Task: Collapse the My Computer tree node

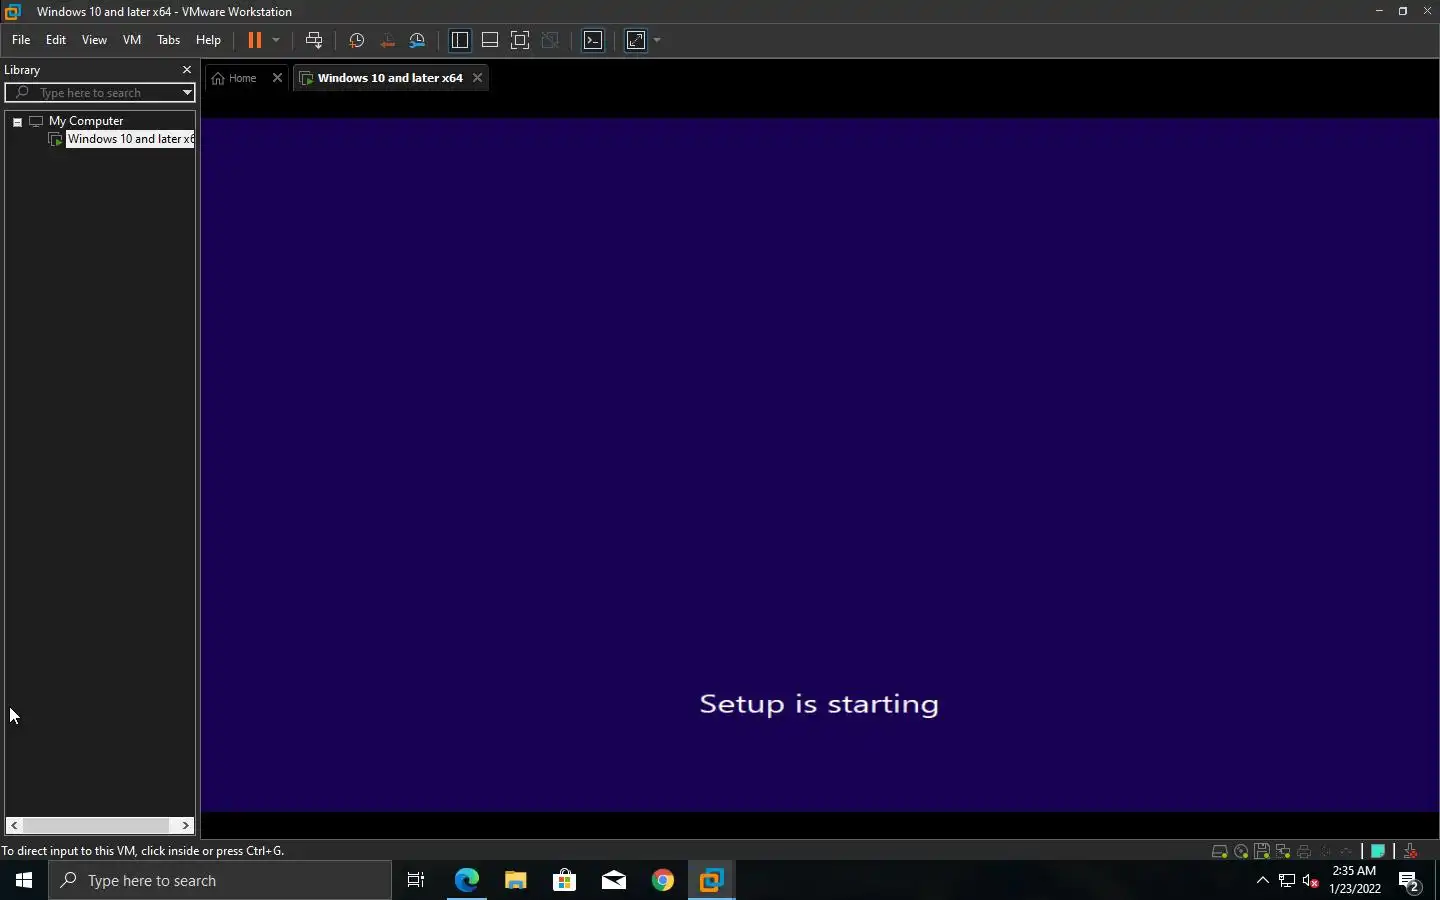Action: coord(17,121)
